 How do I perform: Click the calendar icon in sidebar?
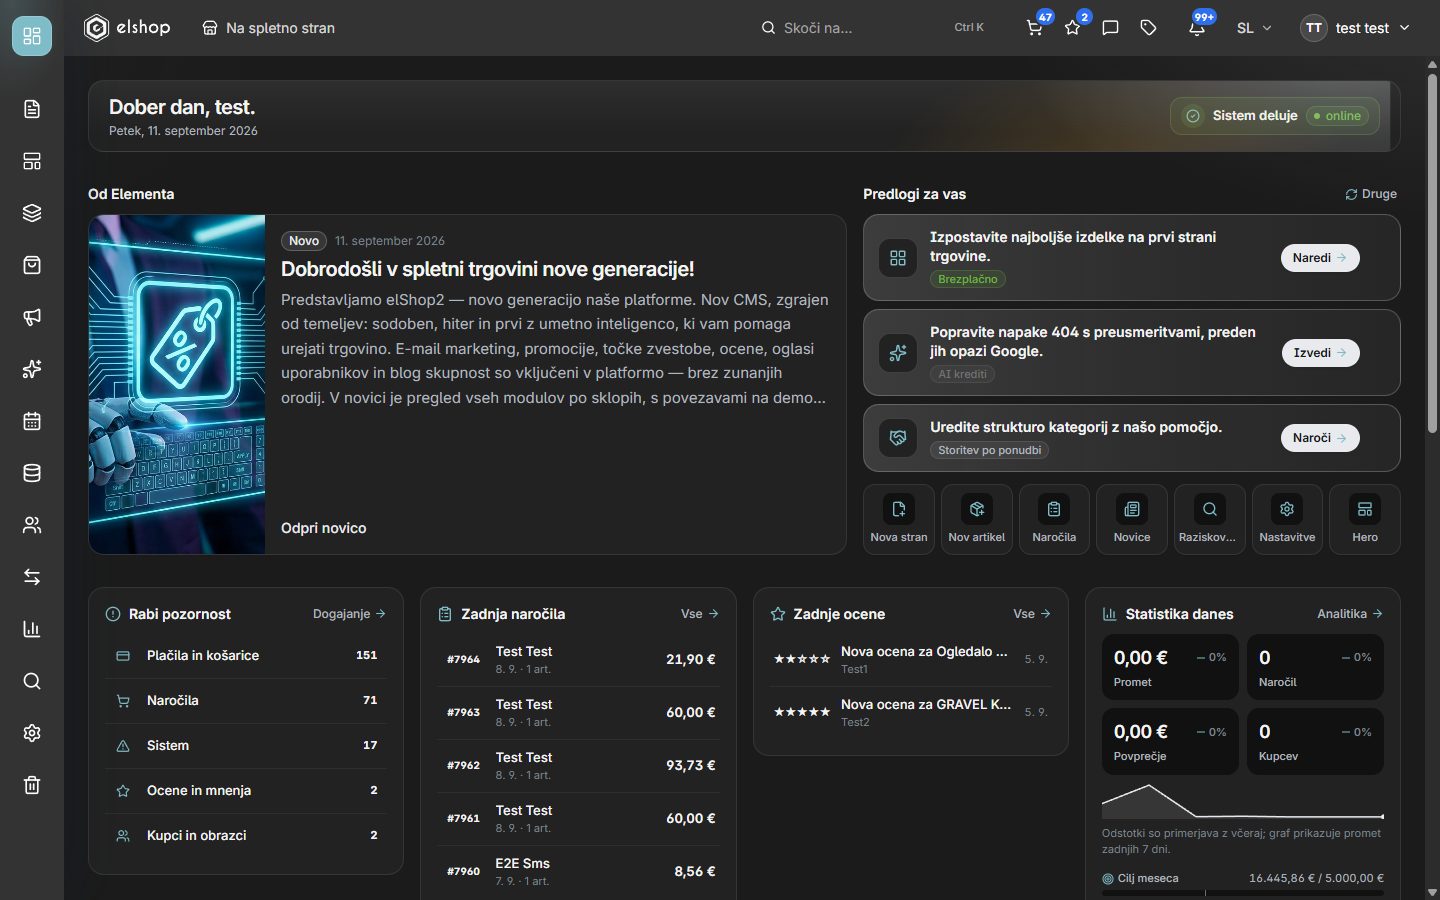(32, 421)
